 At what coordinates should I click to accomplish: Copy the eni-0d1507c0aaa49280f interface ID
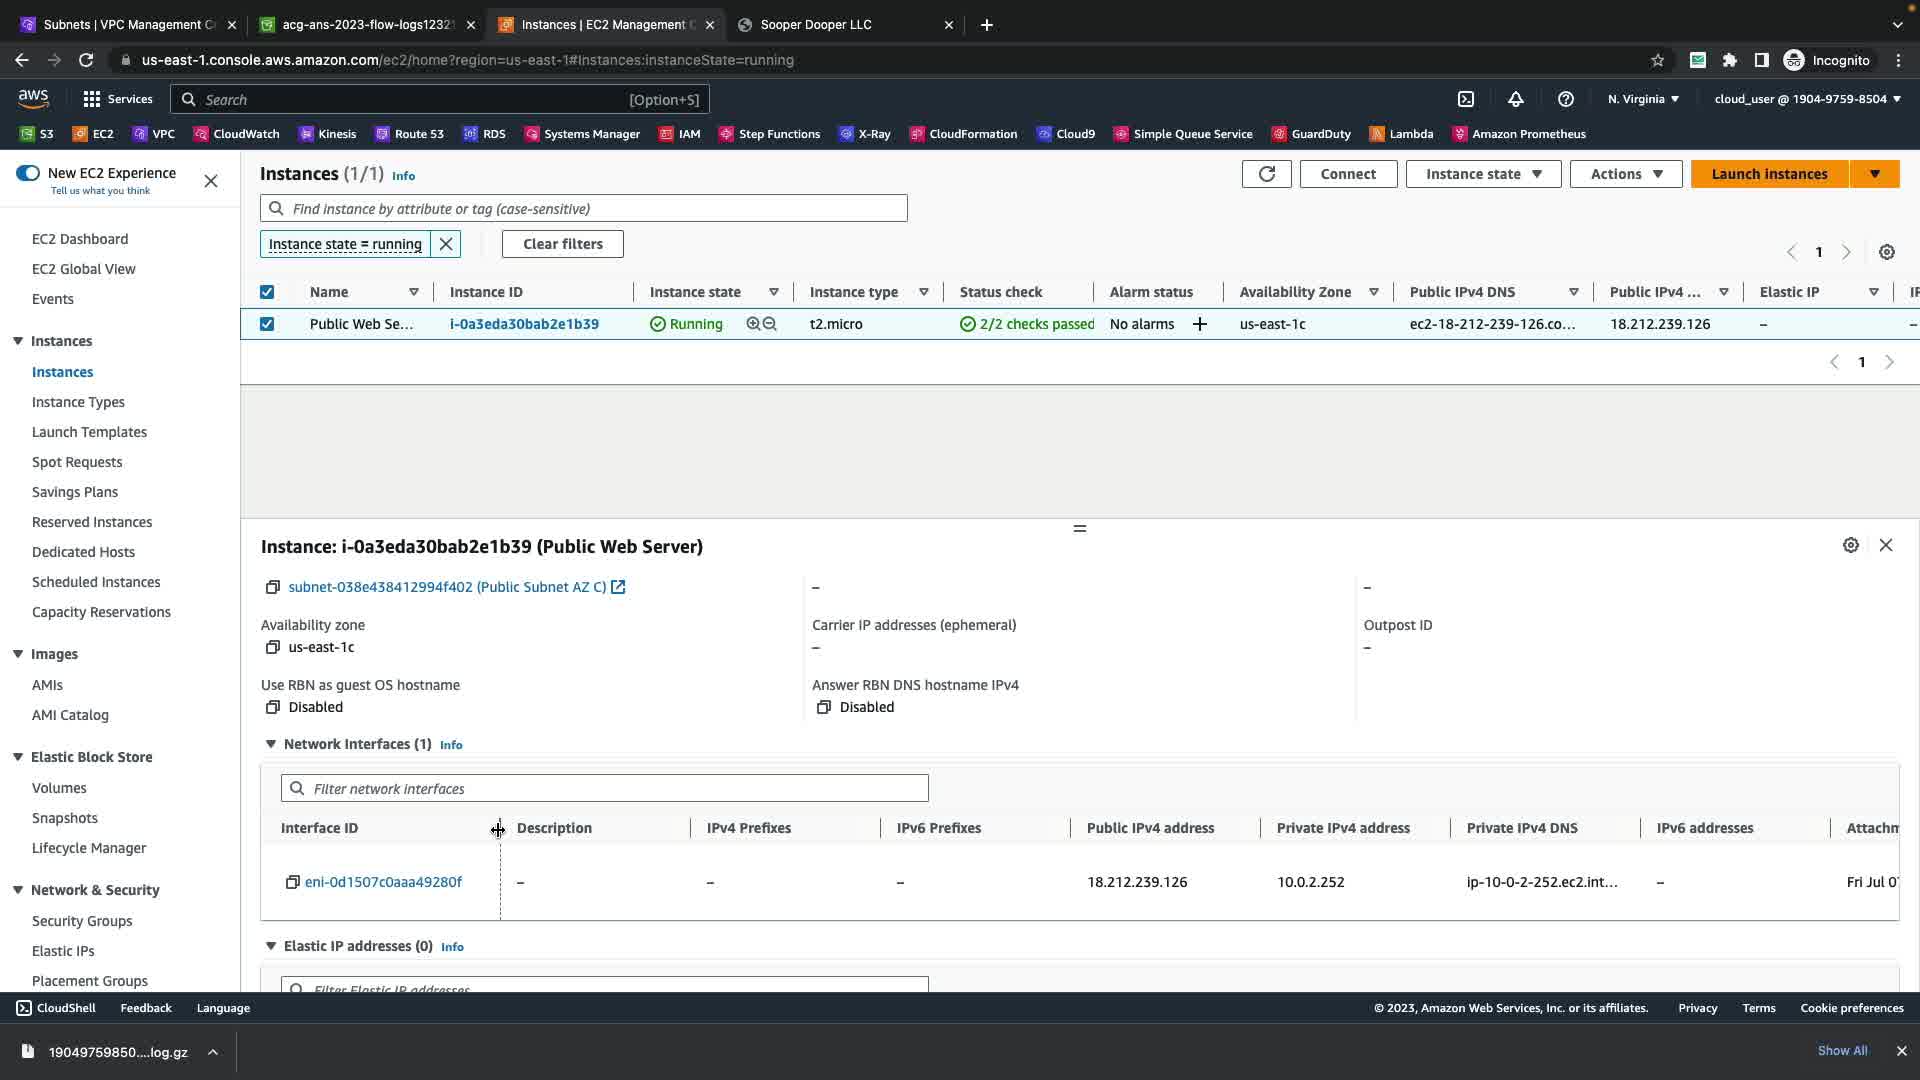click(292, 882)
